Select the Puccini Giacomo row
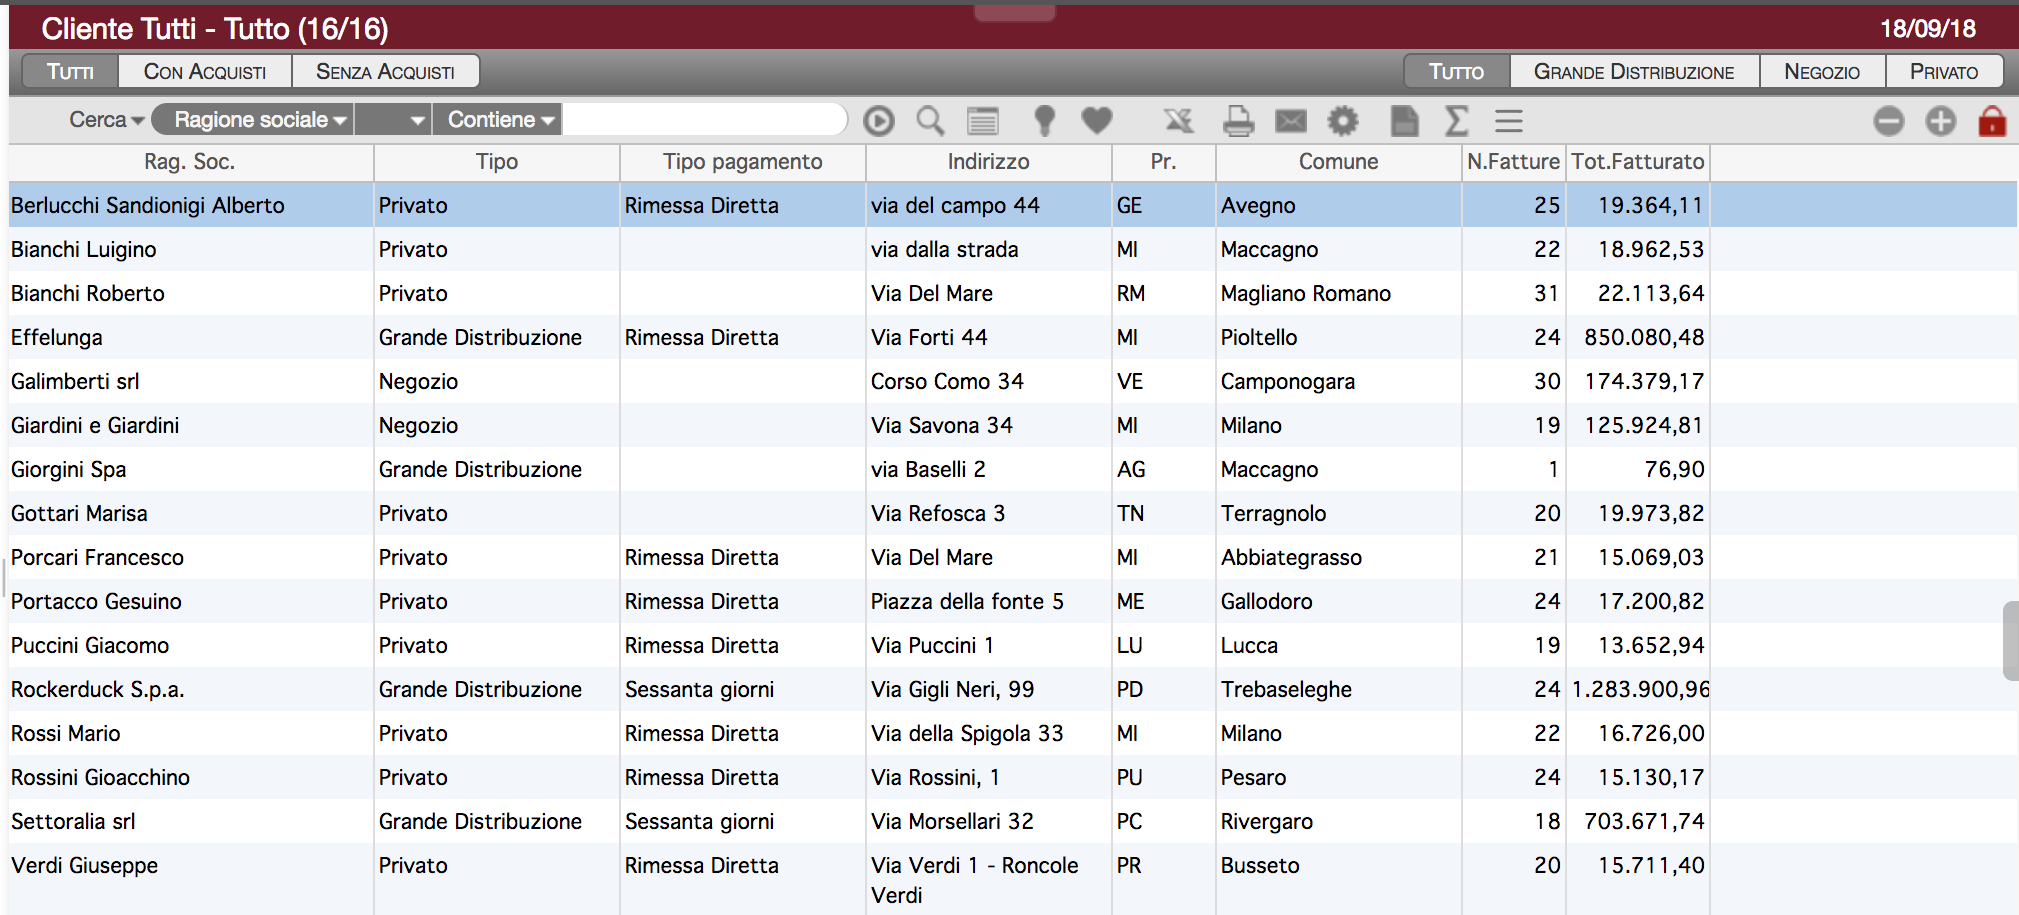Screen dimensions: 2019x915 (x=1013, y=645)
